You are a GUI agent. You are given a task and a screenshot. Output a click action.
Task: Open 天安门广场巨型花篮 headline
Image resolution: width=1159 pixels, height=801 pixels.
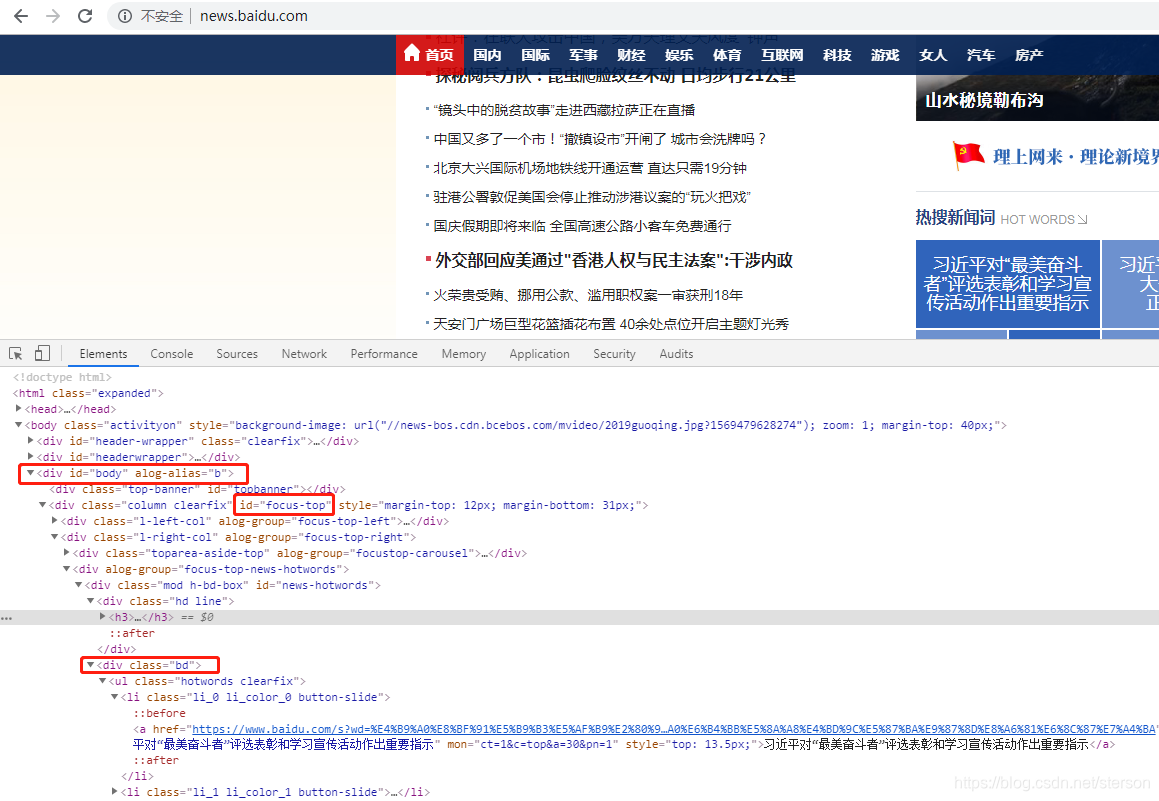click(x=611, y=324)
